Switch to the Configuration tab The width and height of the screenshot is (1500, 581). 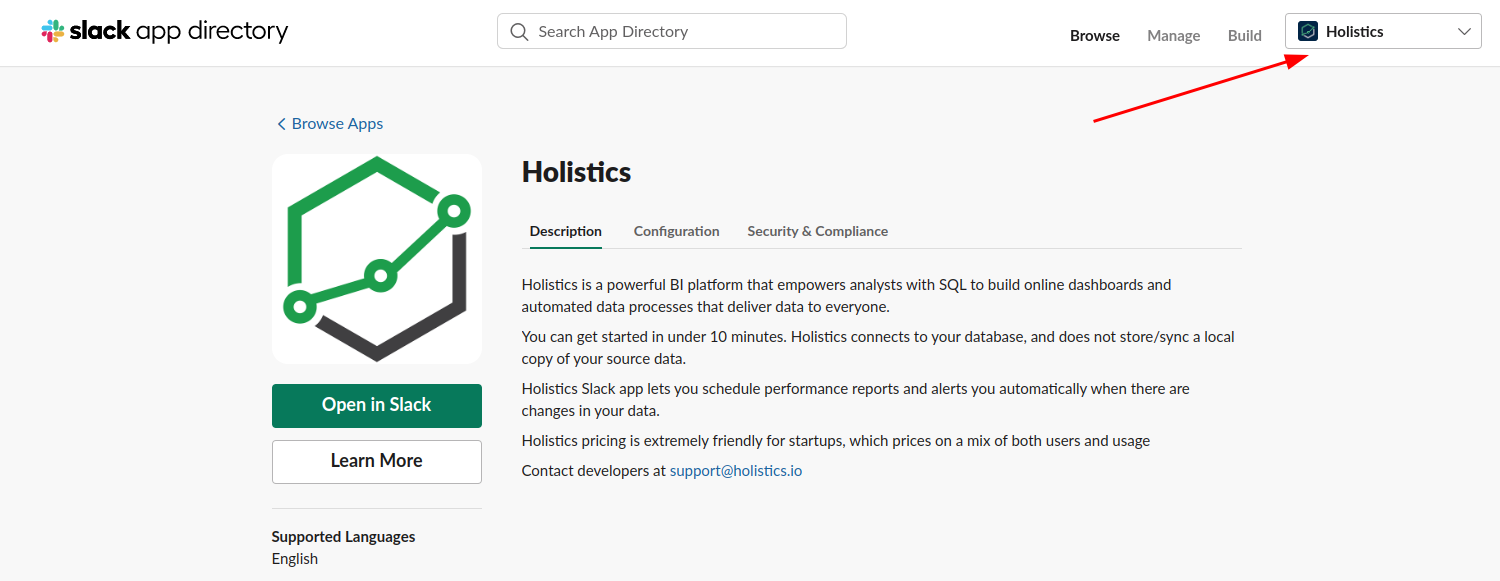(677, 231)
